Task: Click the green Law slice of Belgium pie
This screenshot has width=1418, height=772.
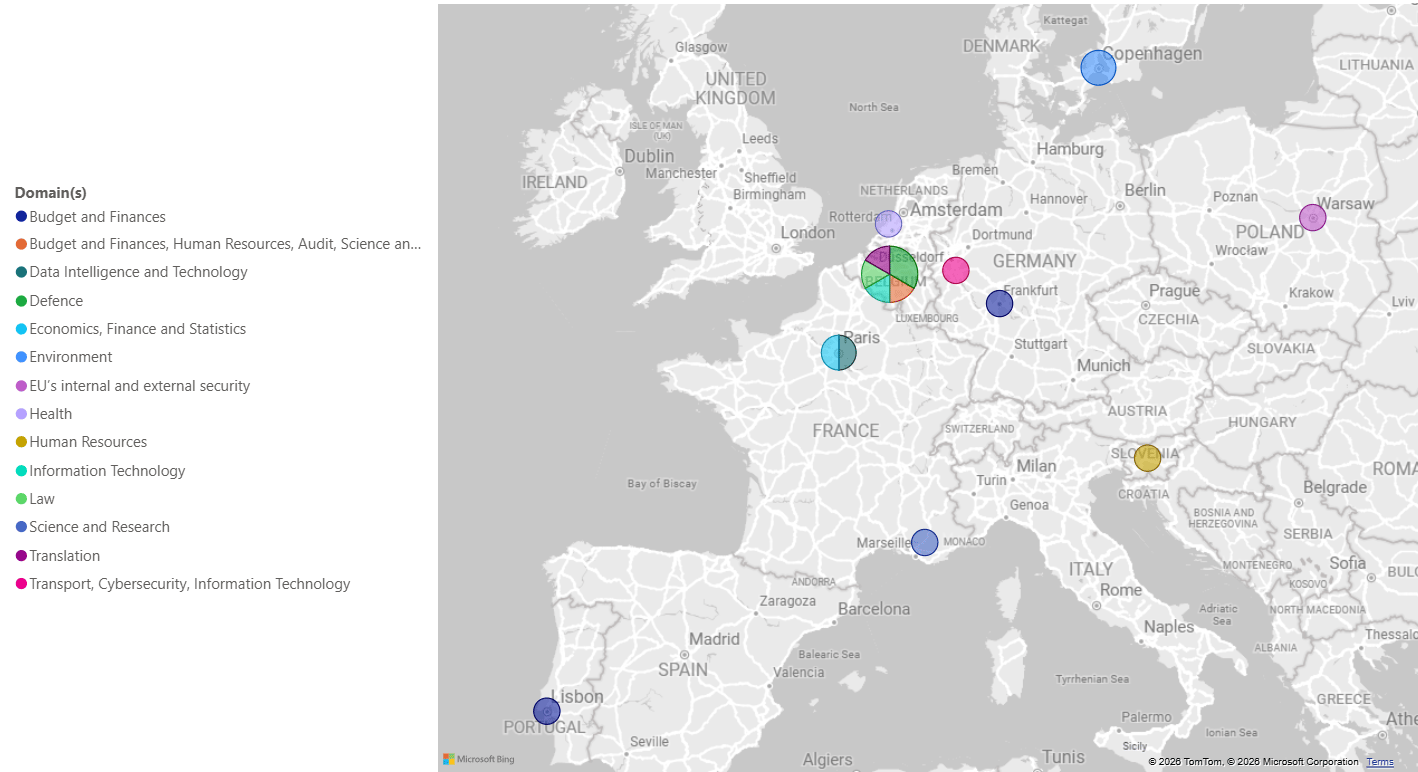Action: (872, 275)
